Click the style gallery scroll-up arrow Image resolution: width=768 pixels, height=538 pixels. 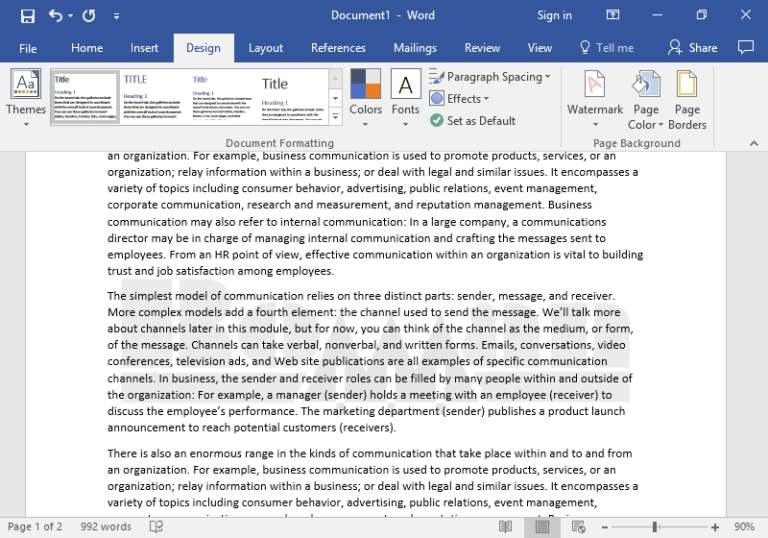pyautogui.click(x=336, y=78)
